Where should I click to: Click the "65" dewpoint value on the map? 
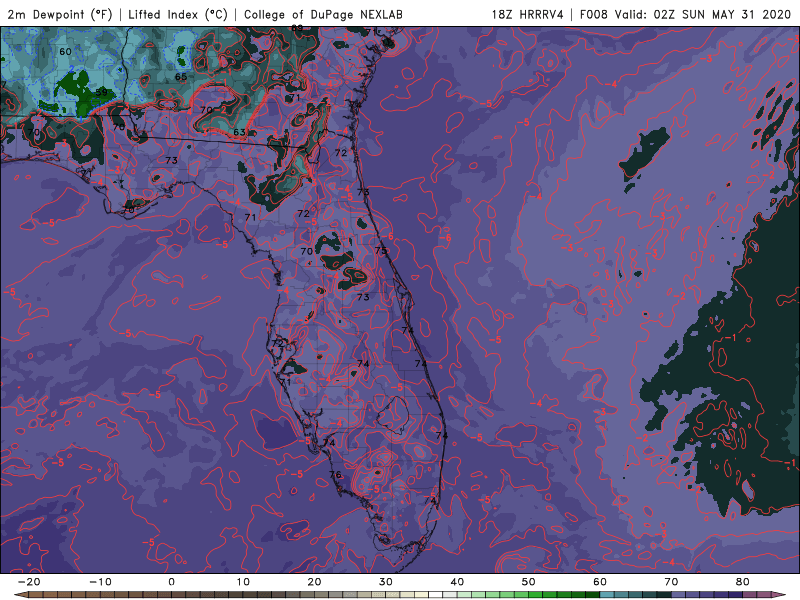[181, 77]
